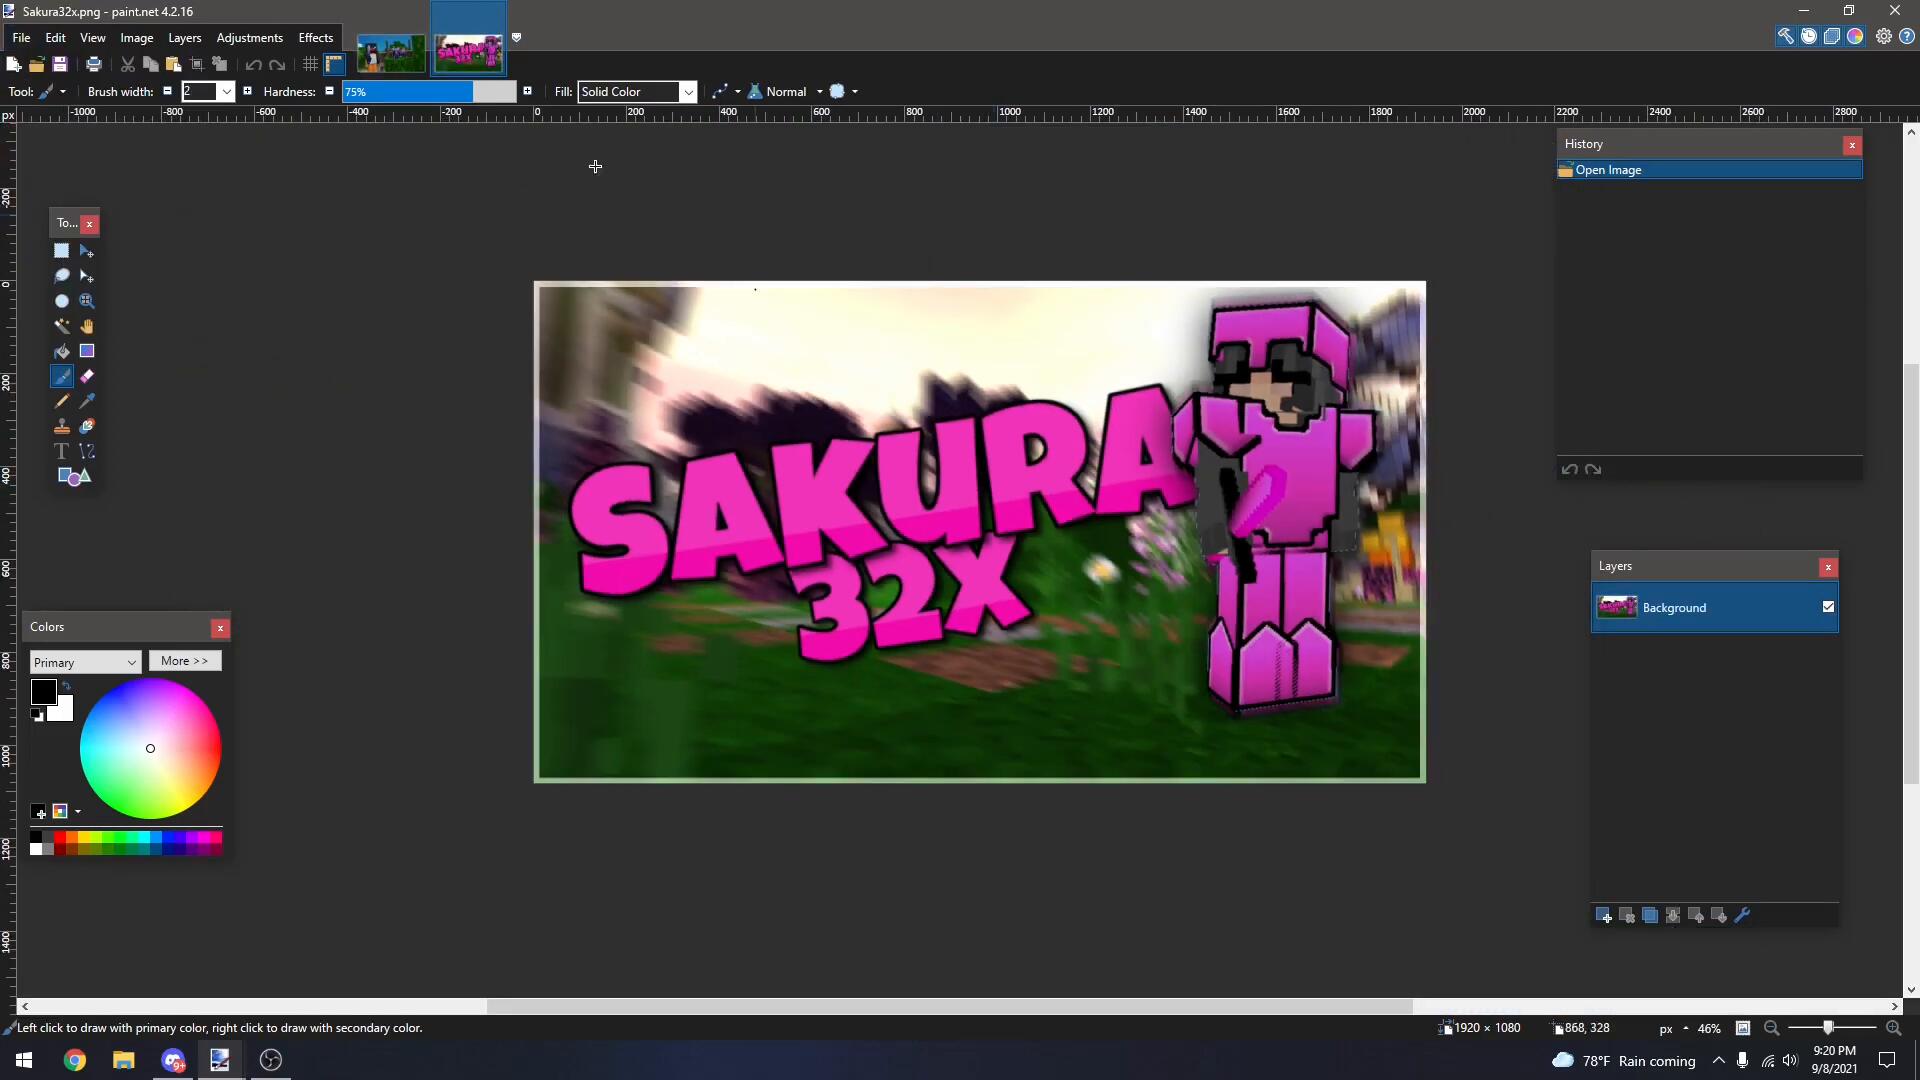Screen dimensions: 1920x1080
Task: Toggle rulers display button
Action: (334, 64)
